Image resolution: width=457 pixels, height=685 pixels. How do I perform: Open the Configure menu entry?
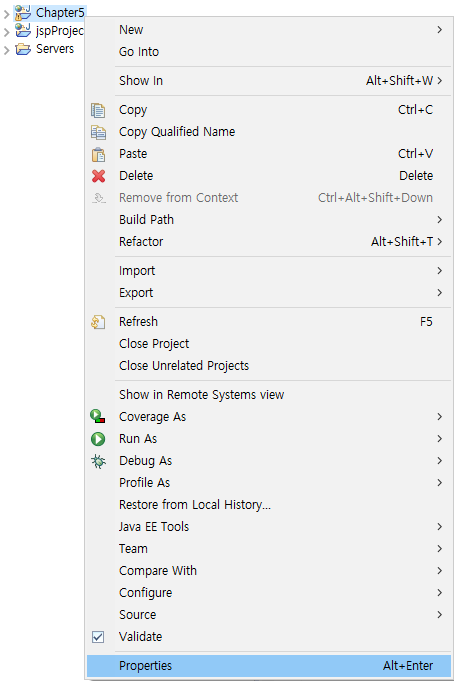pyautogui.click(x=269, y=593)
